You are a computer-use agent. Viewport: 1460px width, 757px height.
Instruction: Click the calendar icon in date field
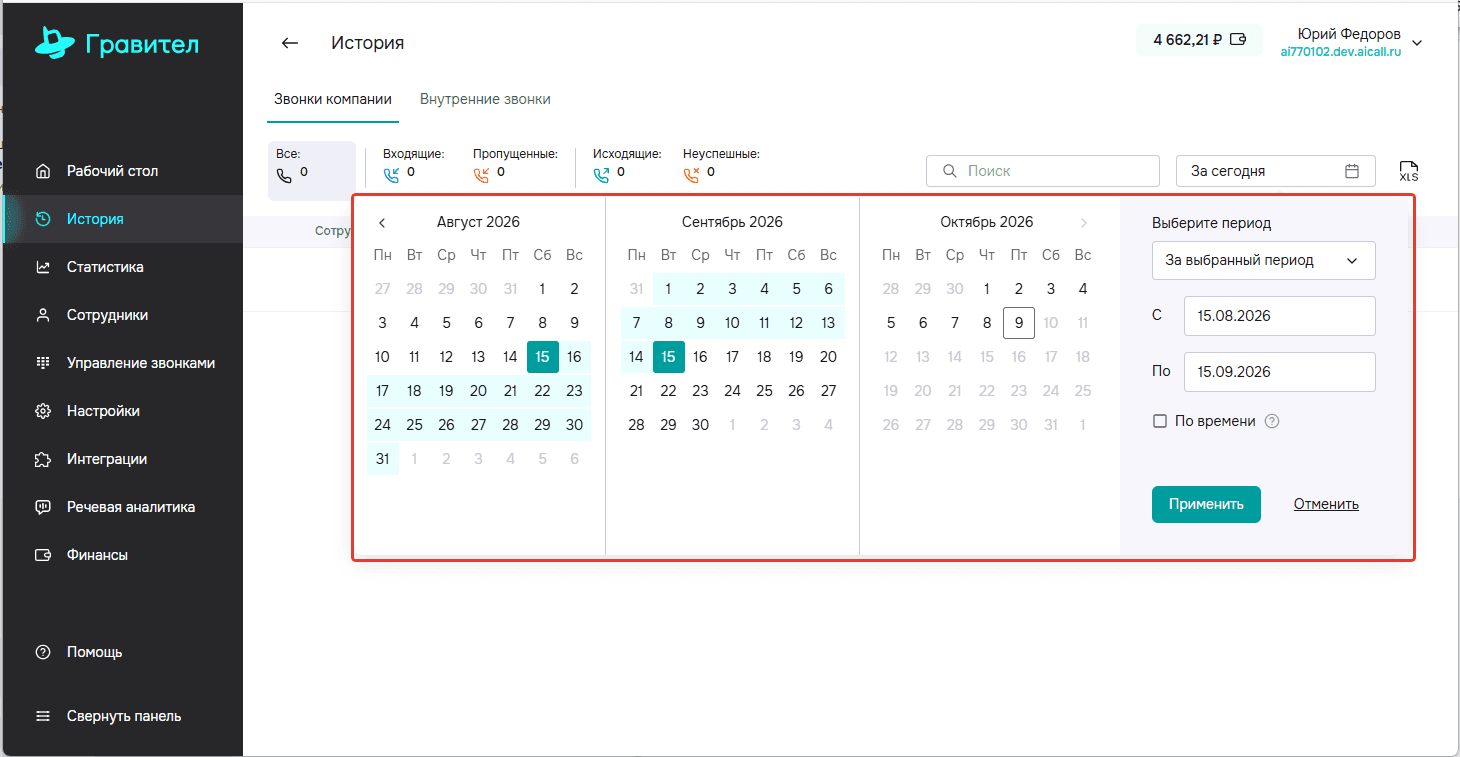tap(1352, 171)
